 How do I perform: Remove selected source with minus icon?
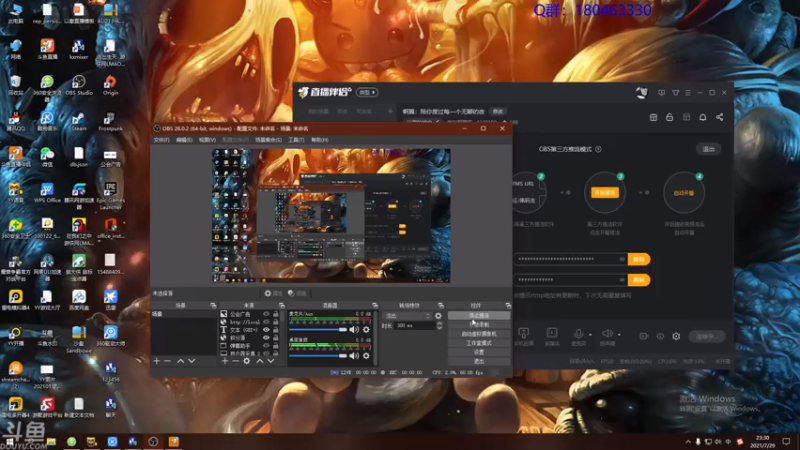235,361
